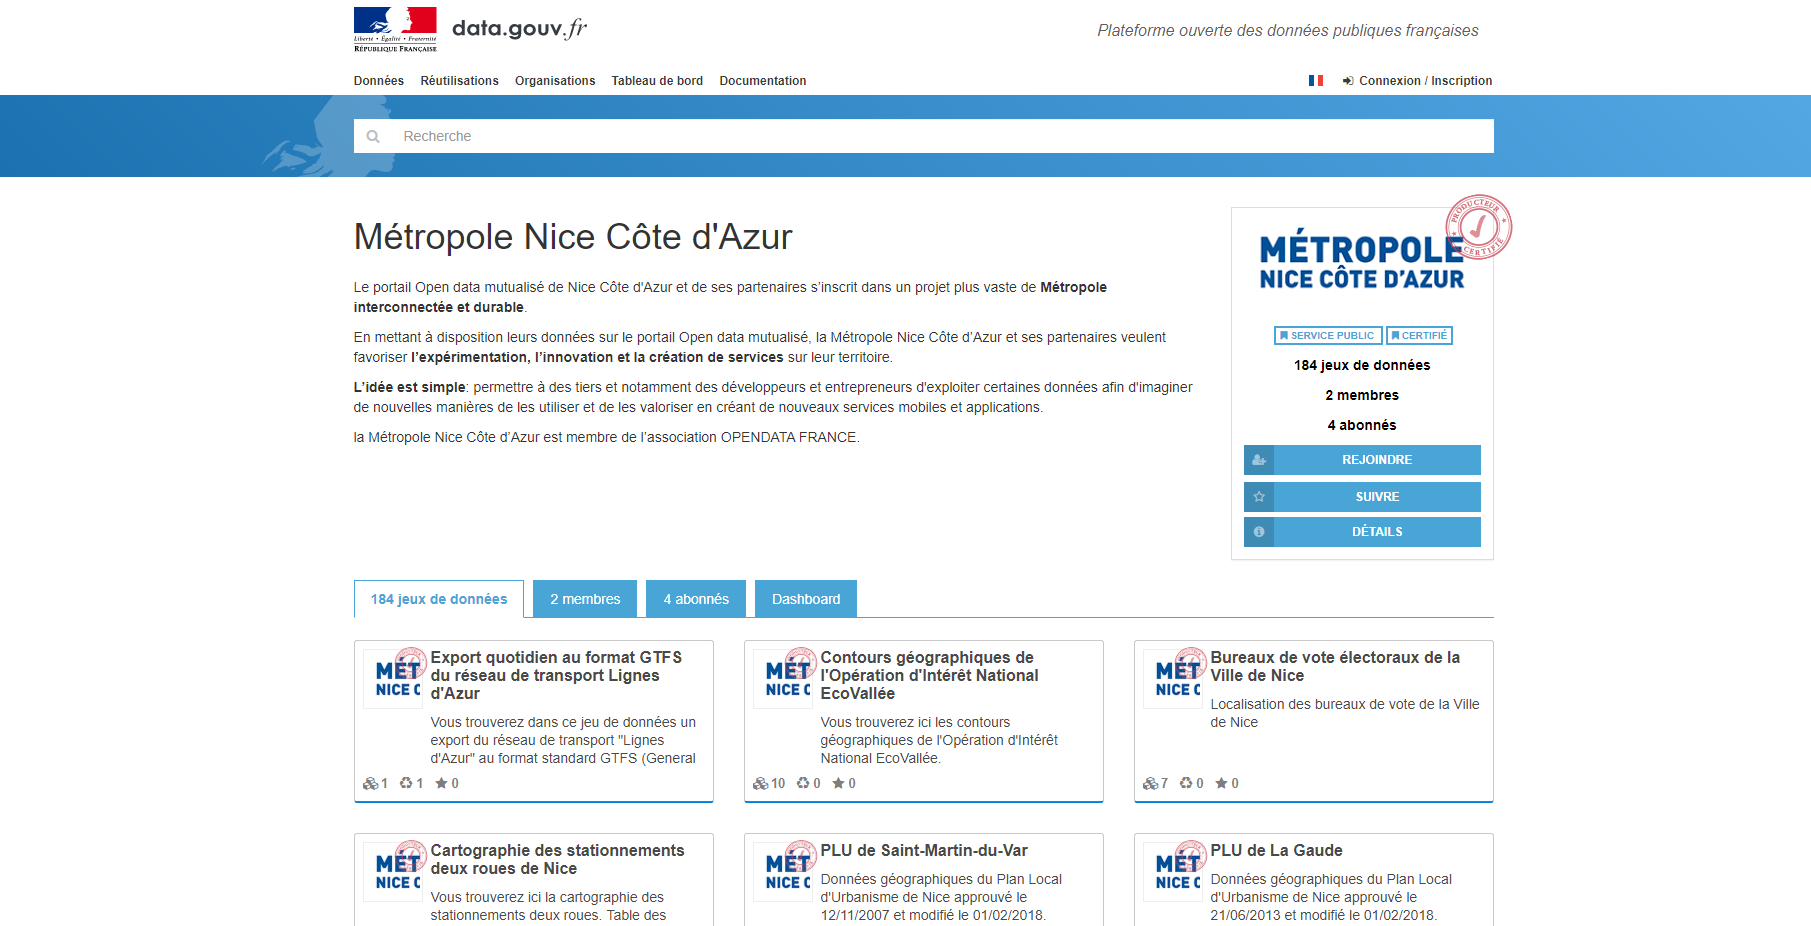Screen dimensions: 1811x926
Task: Click the user icon beside Rejoindre
Action: point(1259,460)
